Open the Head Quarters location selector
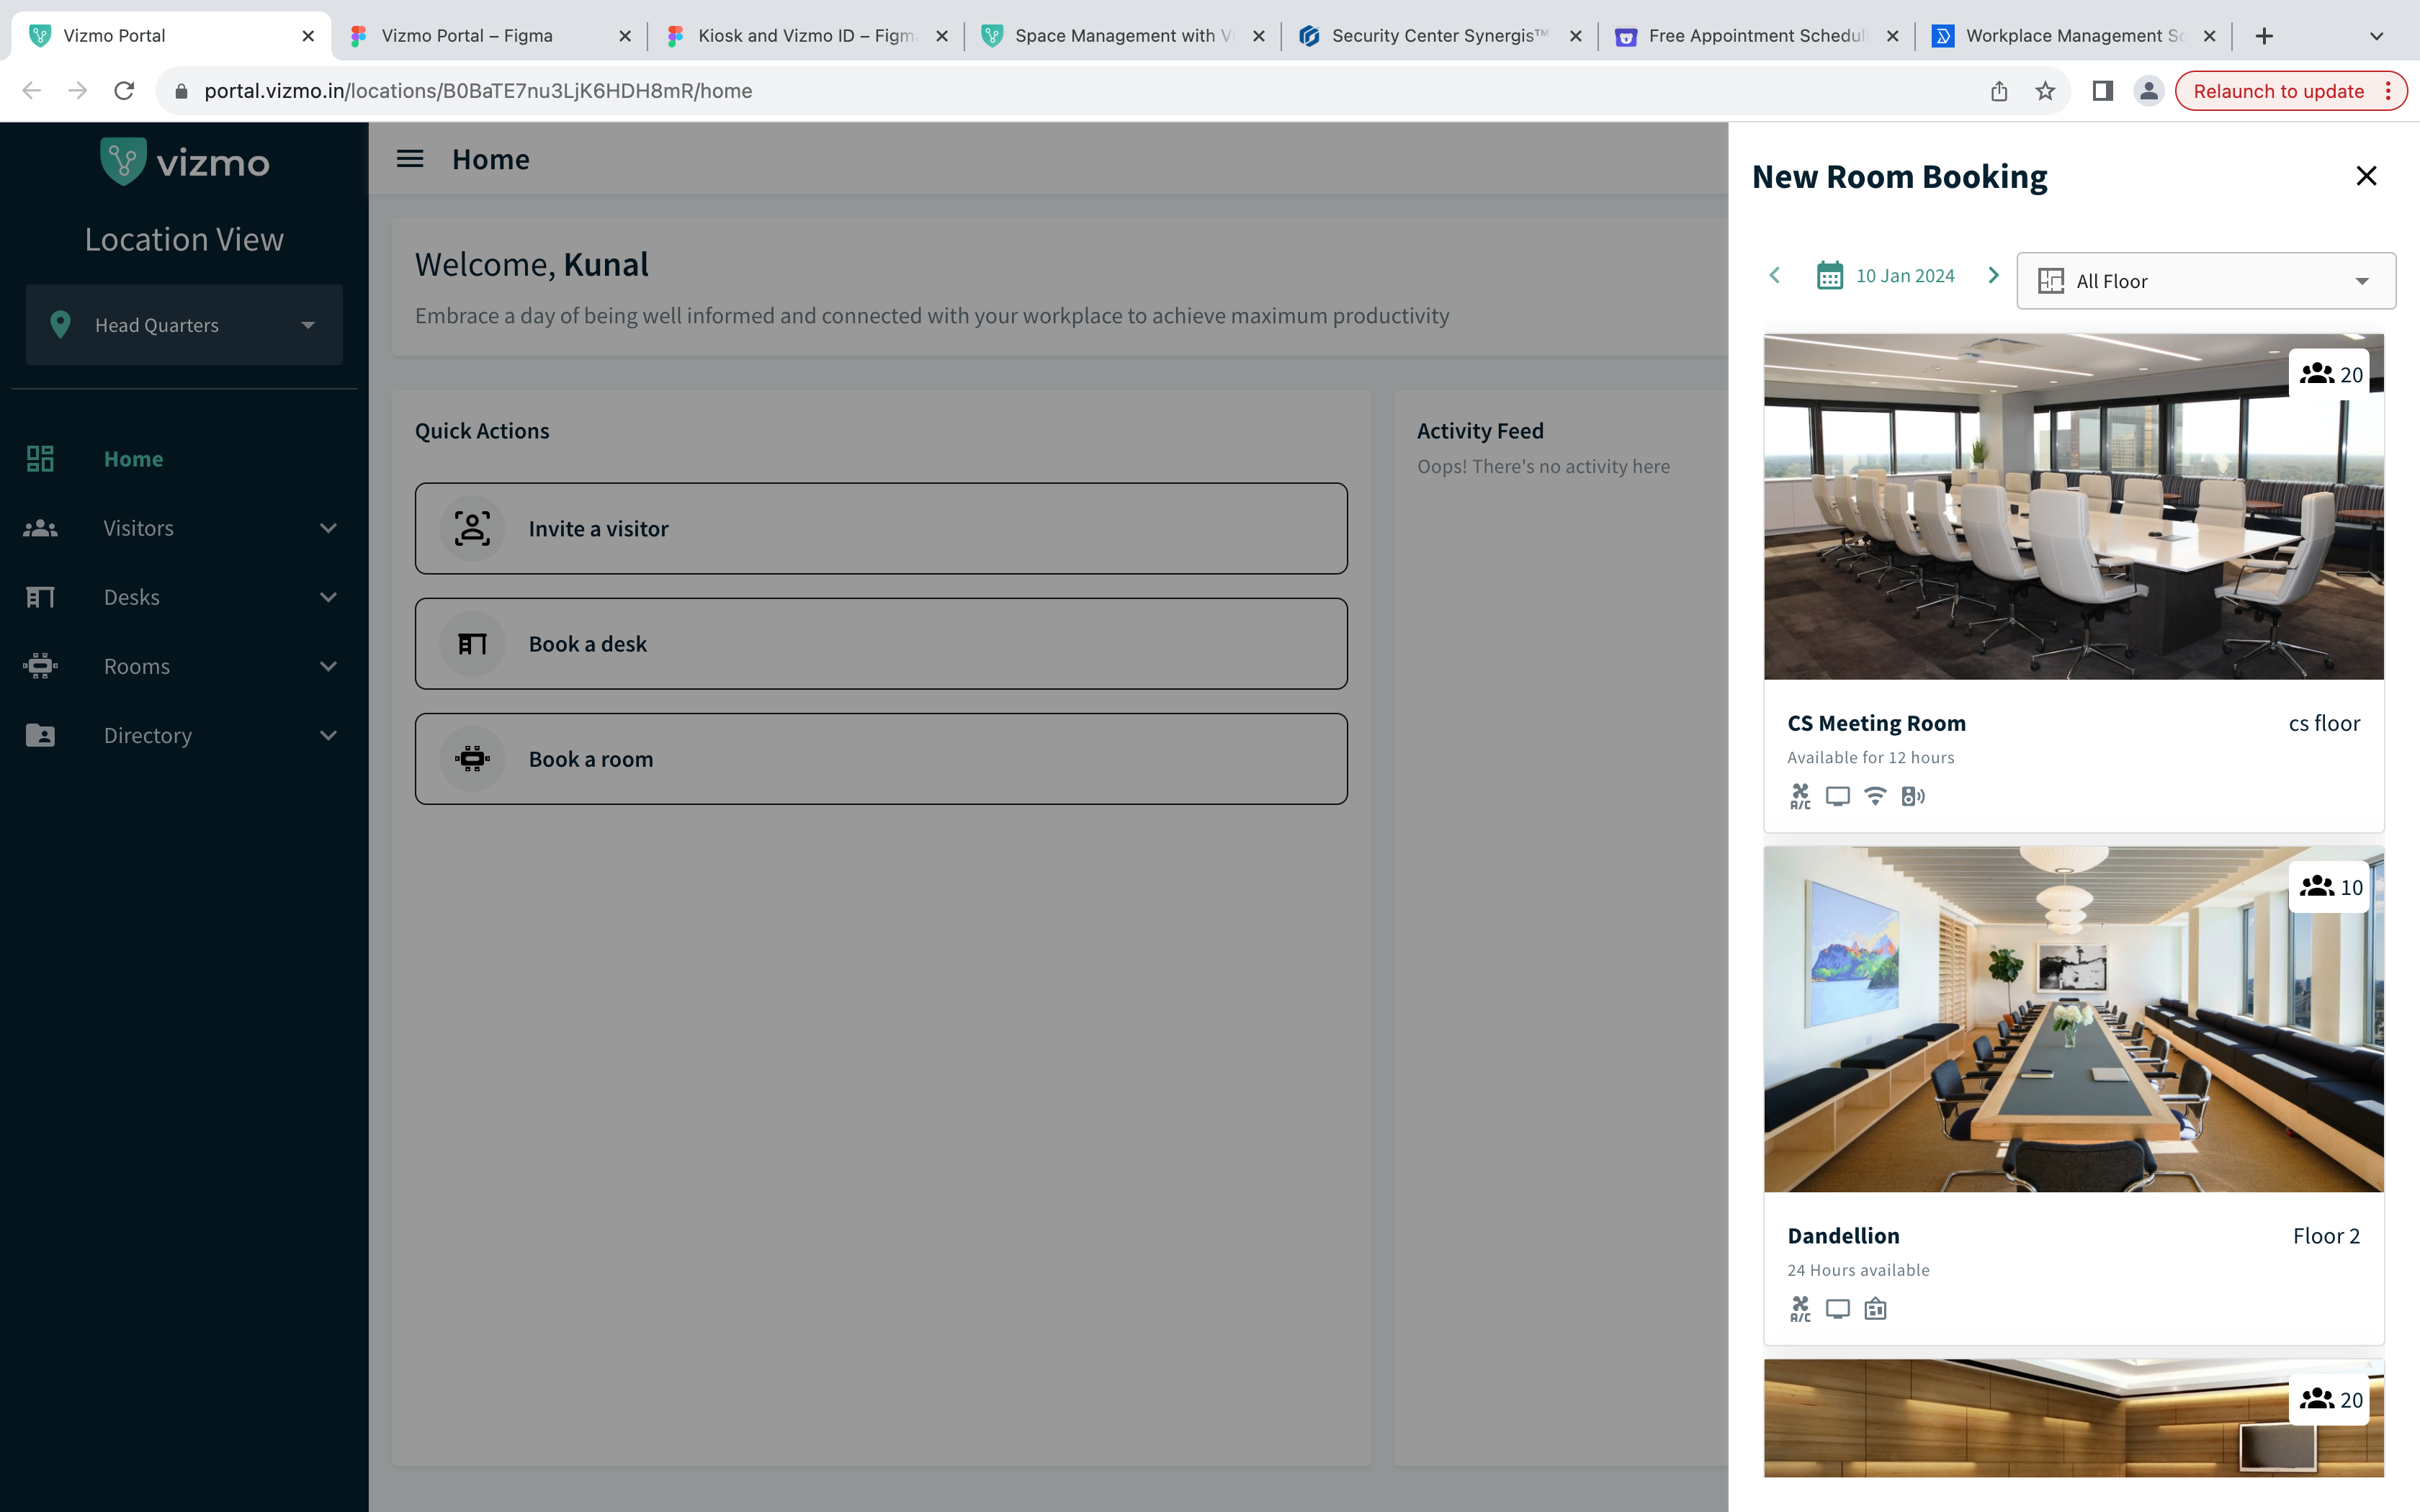This screenshot has height=1512, width=2420. (x=184, y=325)
